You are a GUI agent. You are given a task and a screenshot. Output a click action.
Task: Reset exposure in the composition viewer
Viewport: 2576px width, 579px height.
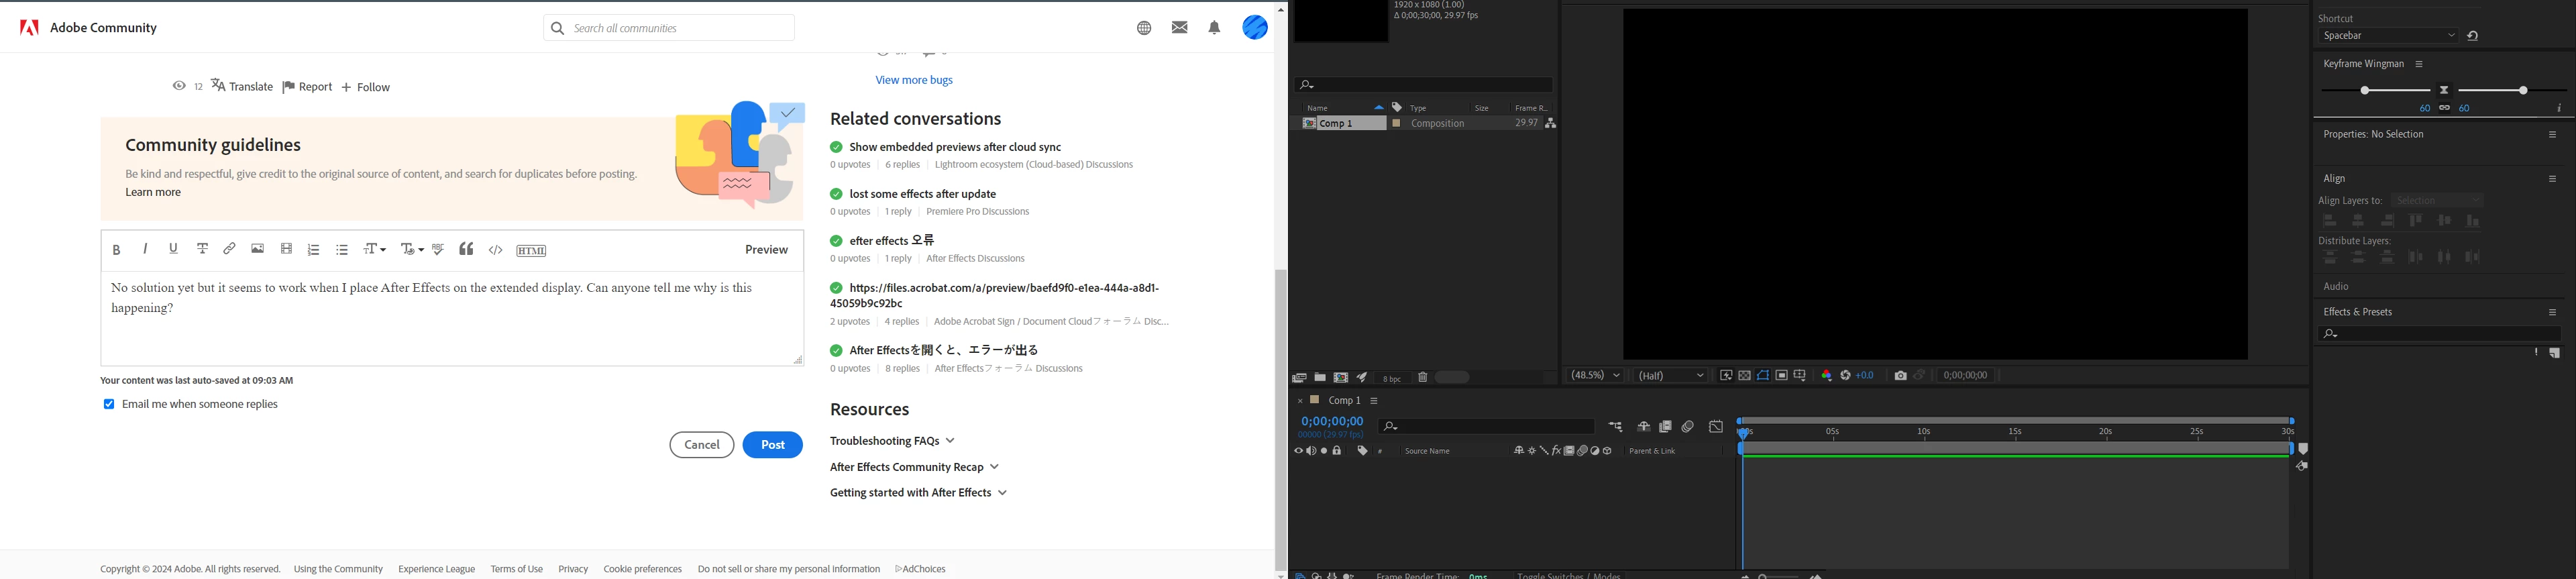coord(1846,376)
